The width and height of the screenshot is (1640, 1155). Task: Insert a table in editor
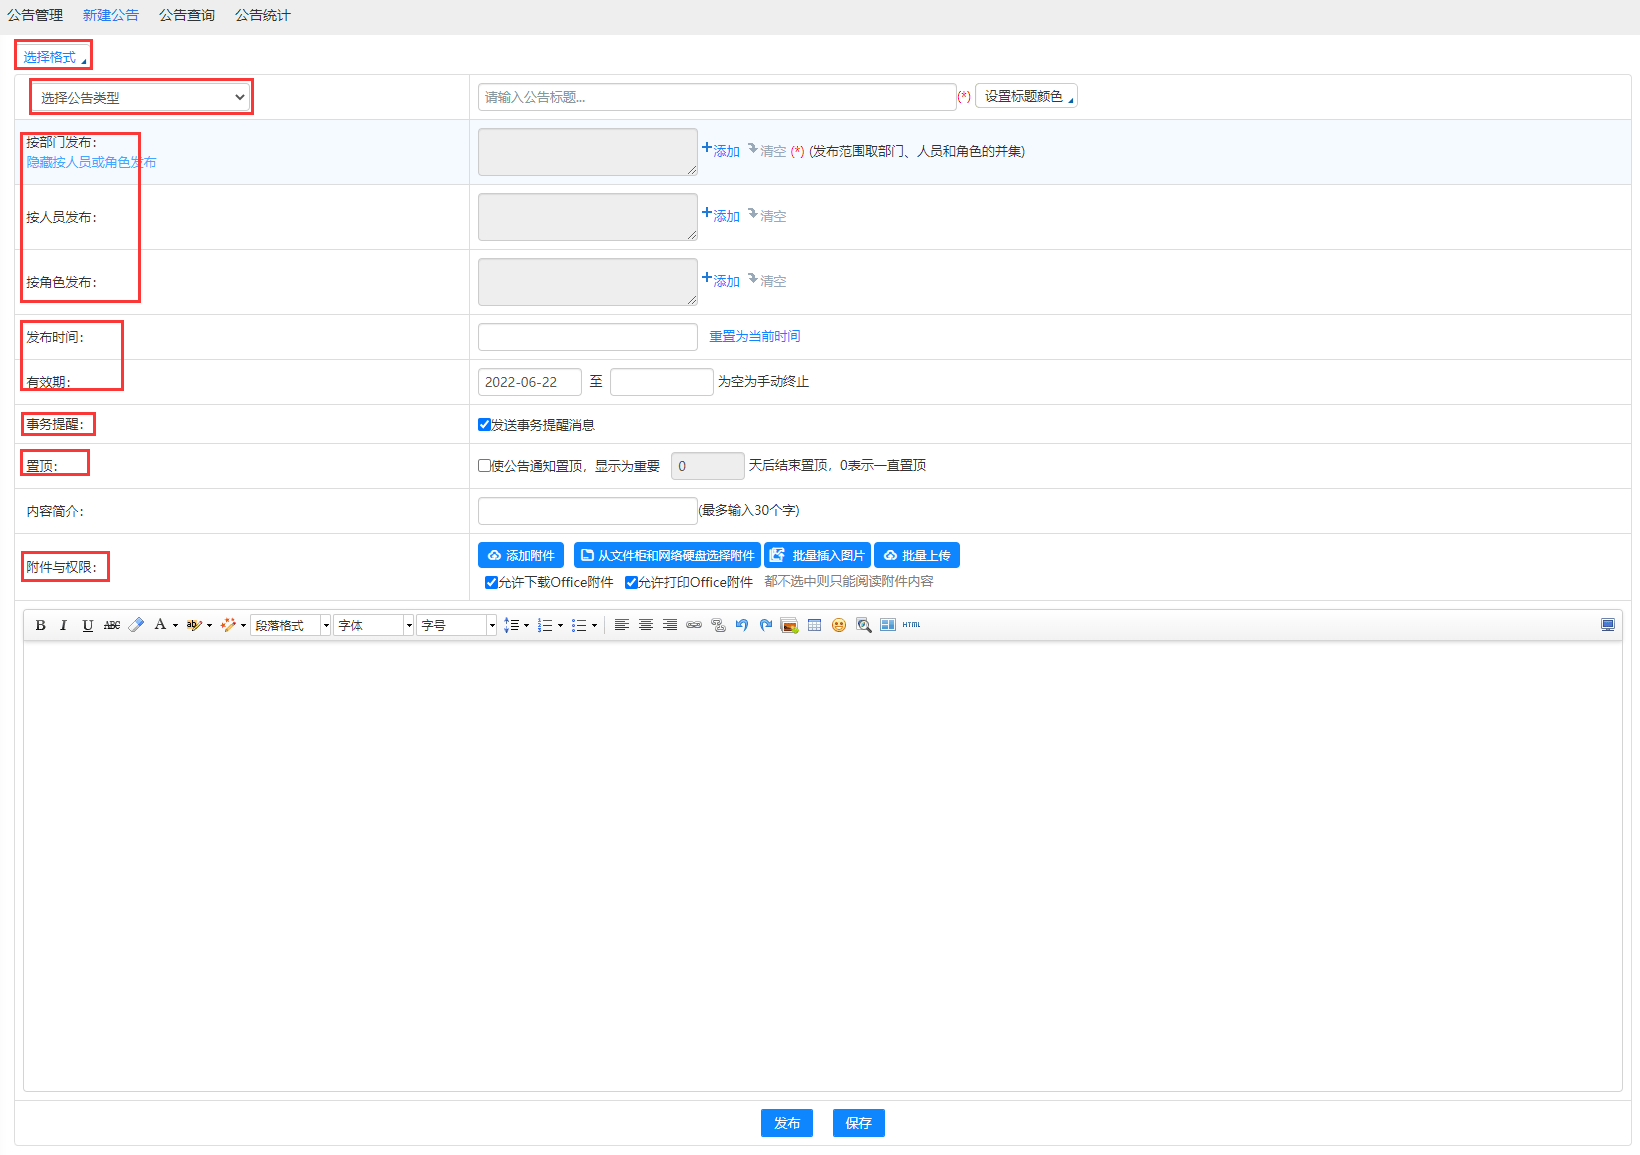pyautogui.click(x=814, y=625)
